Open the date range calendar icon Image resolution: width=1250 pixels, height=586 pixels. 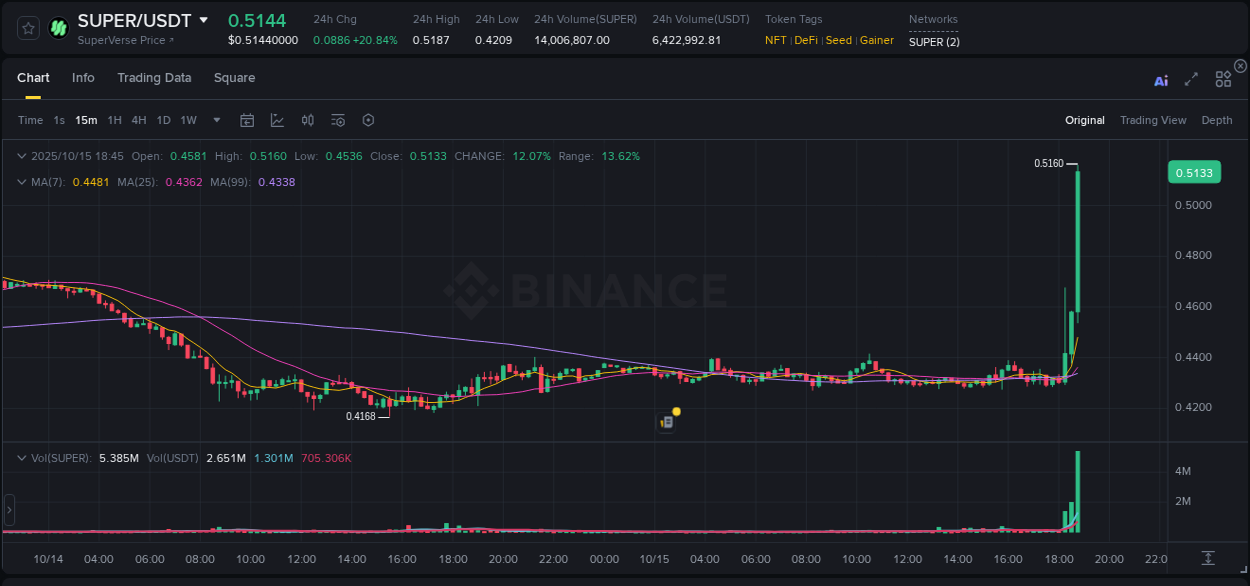247,120
